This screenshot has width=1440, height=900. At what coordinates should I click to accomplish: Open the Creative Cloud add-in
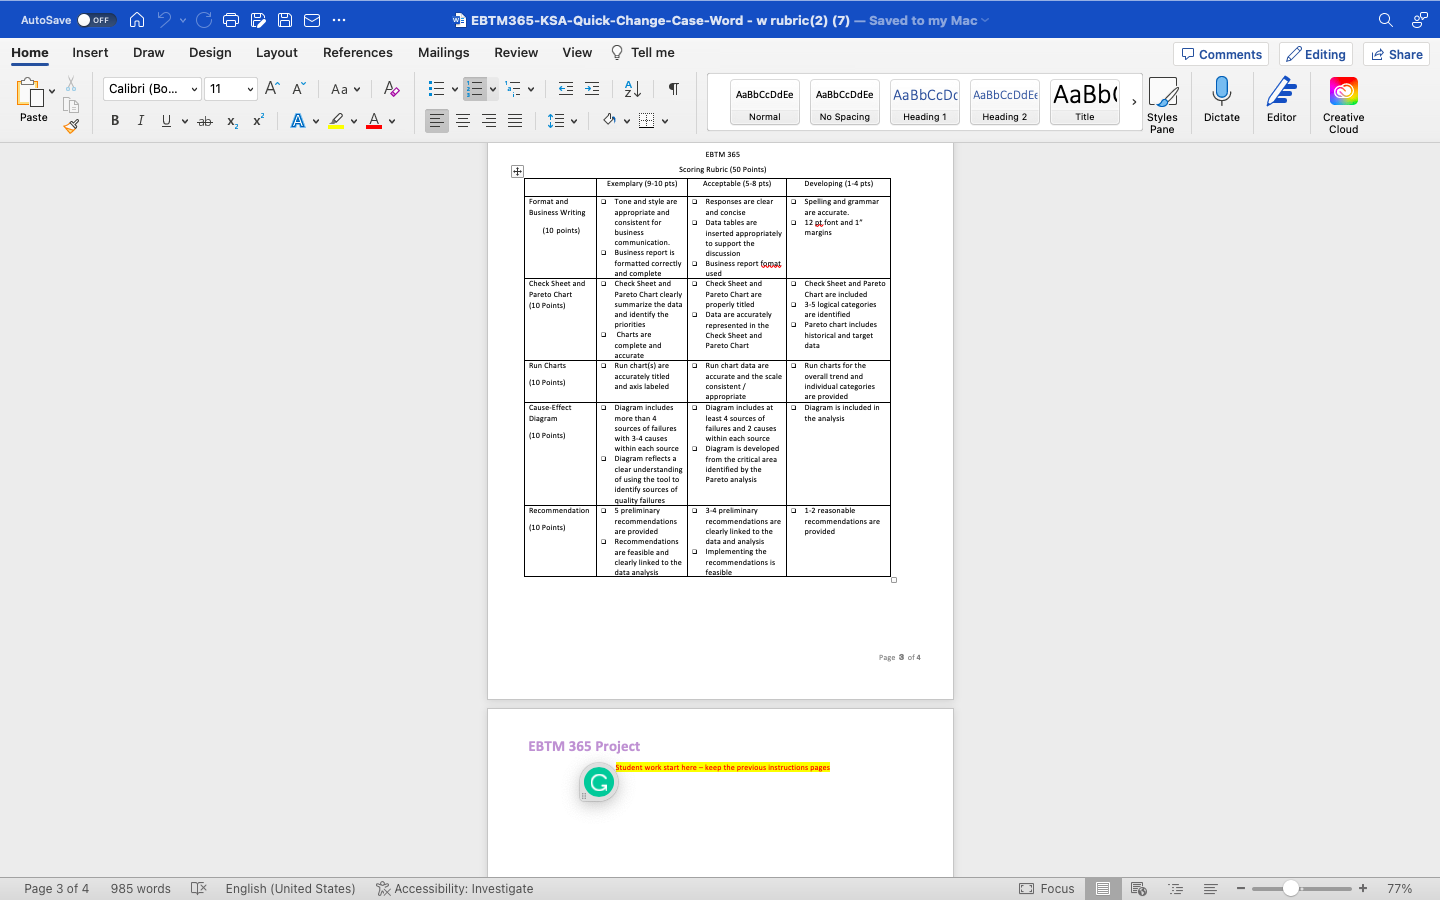pyautogui.click(x=1344, y=105)
